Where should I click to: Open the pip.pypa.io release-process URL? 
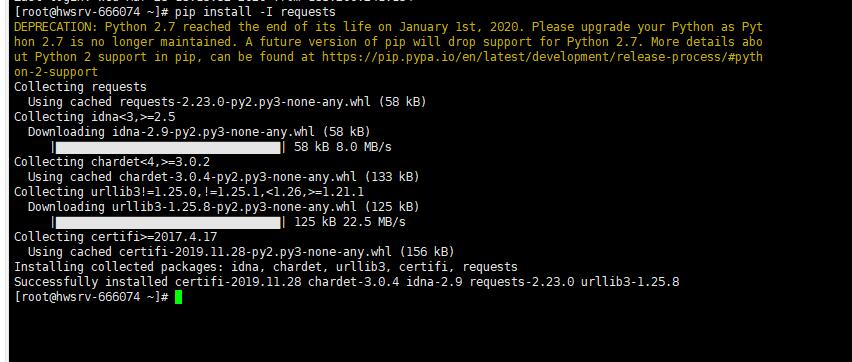click(x=542, y=57)
